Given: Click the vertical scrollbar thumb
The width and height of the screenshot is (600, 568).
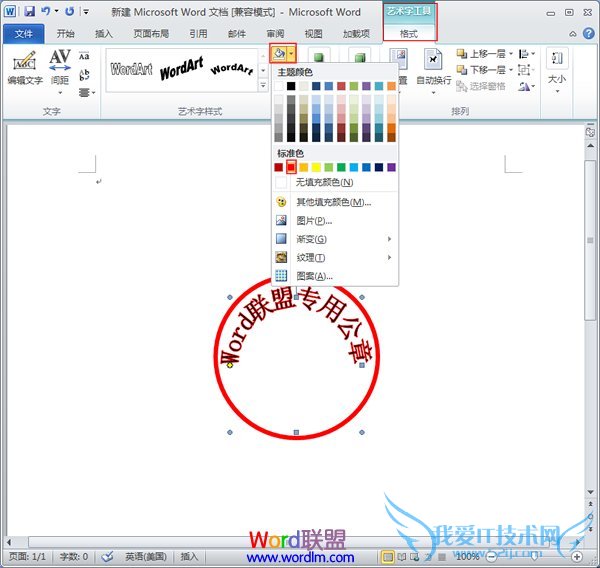Looking at the screenshot, I should click(590, 240).
